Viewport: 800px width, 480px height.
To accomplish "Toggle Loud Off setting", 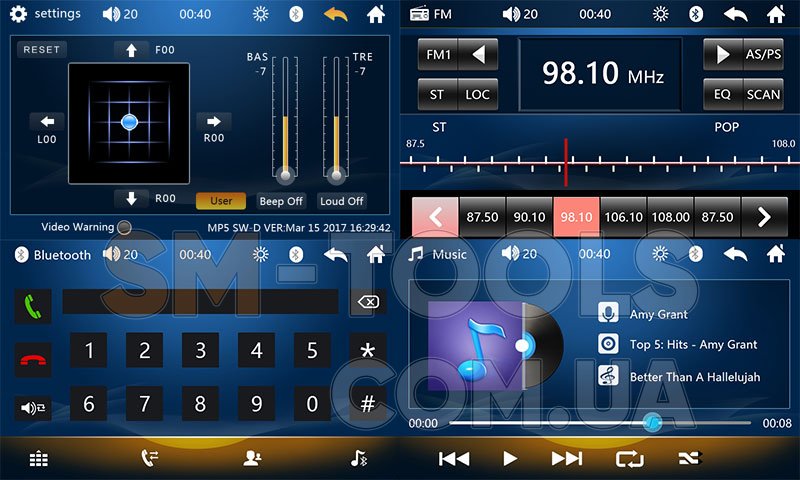I will [x=342, y=201].
